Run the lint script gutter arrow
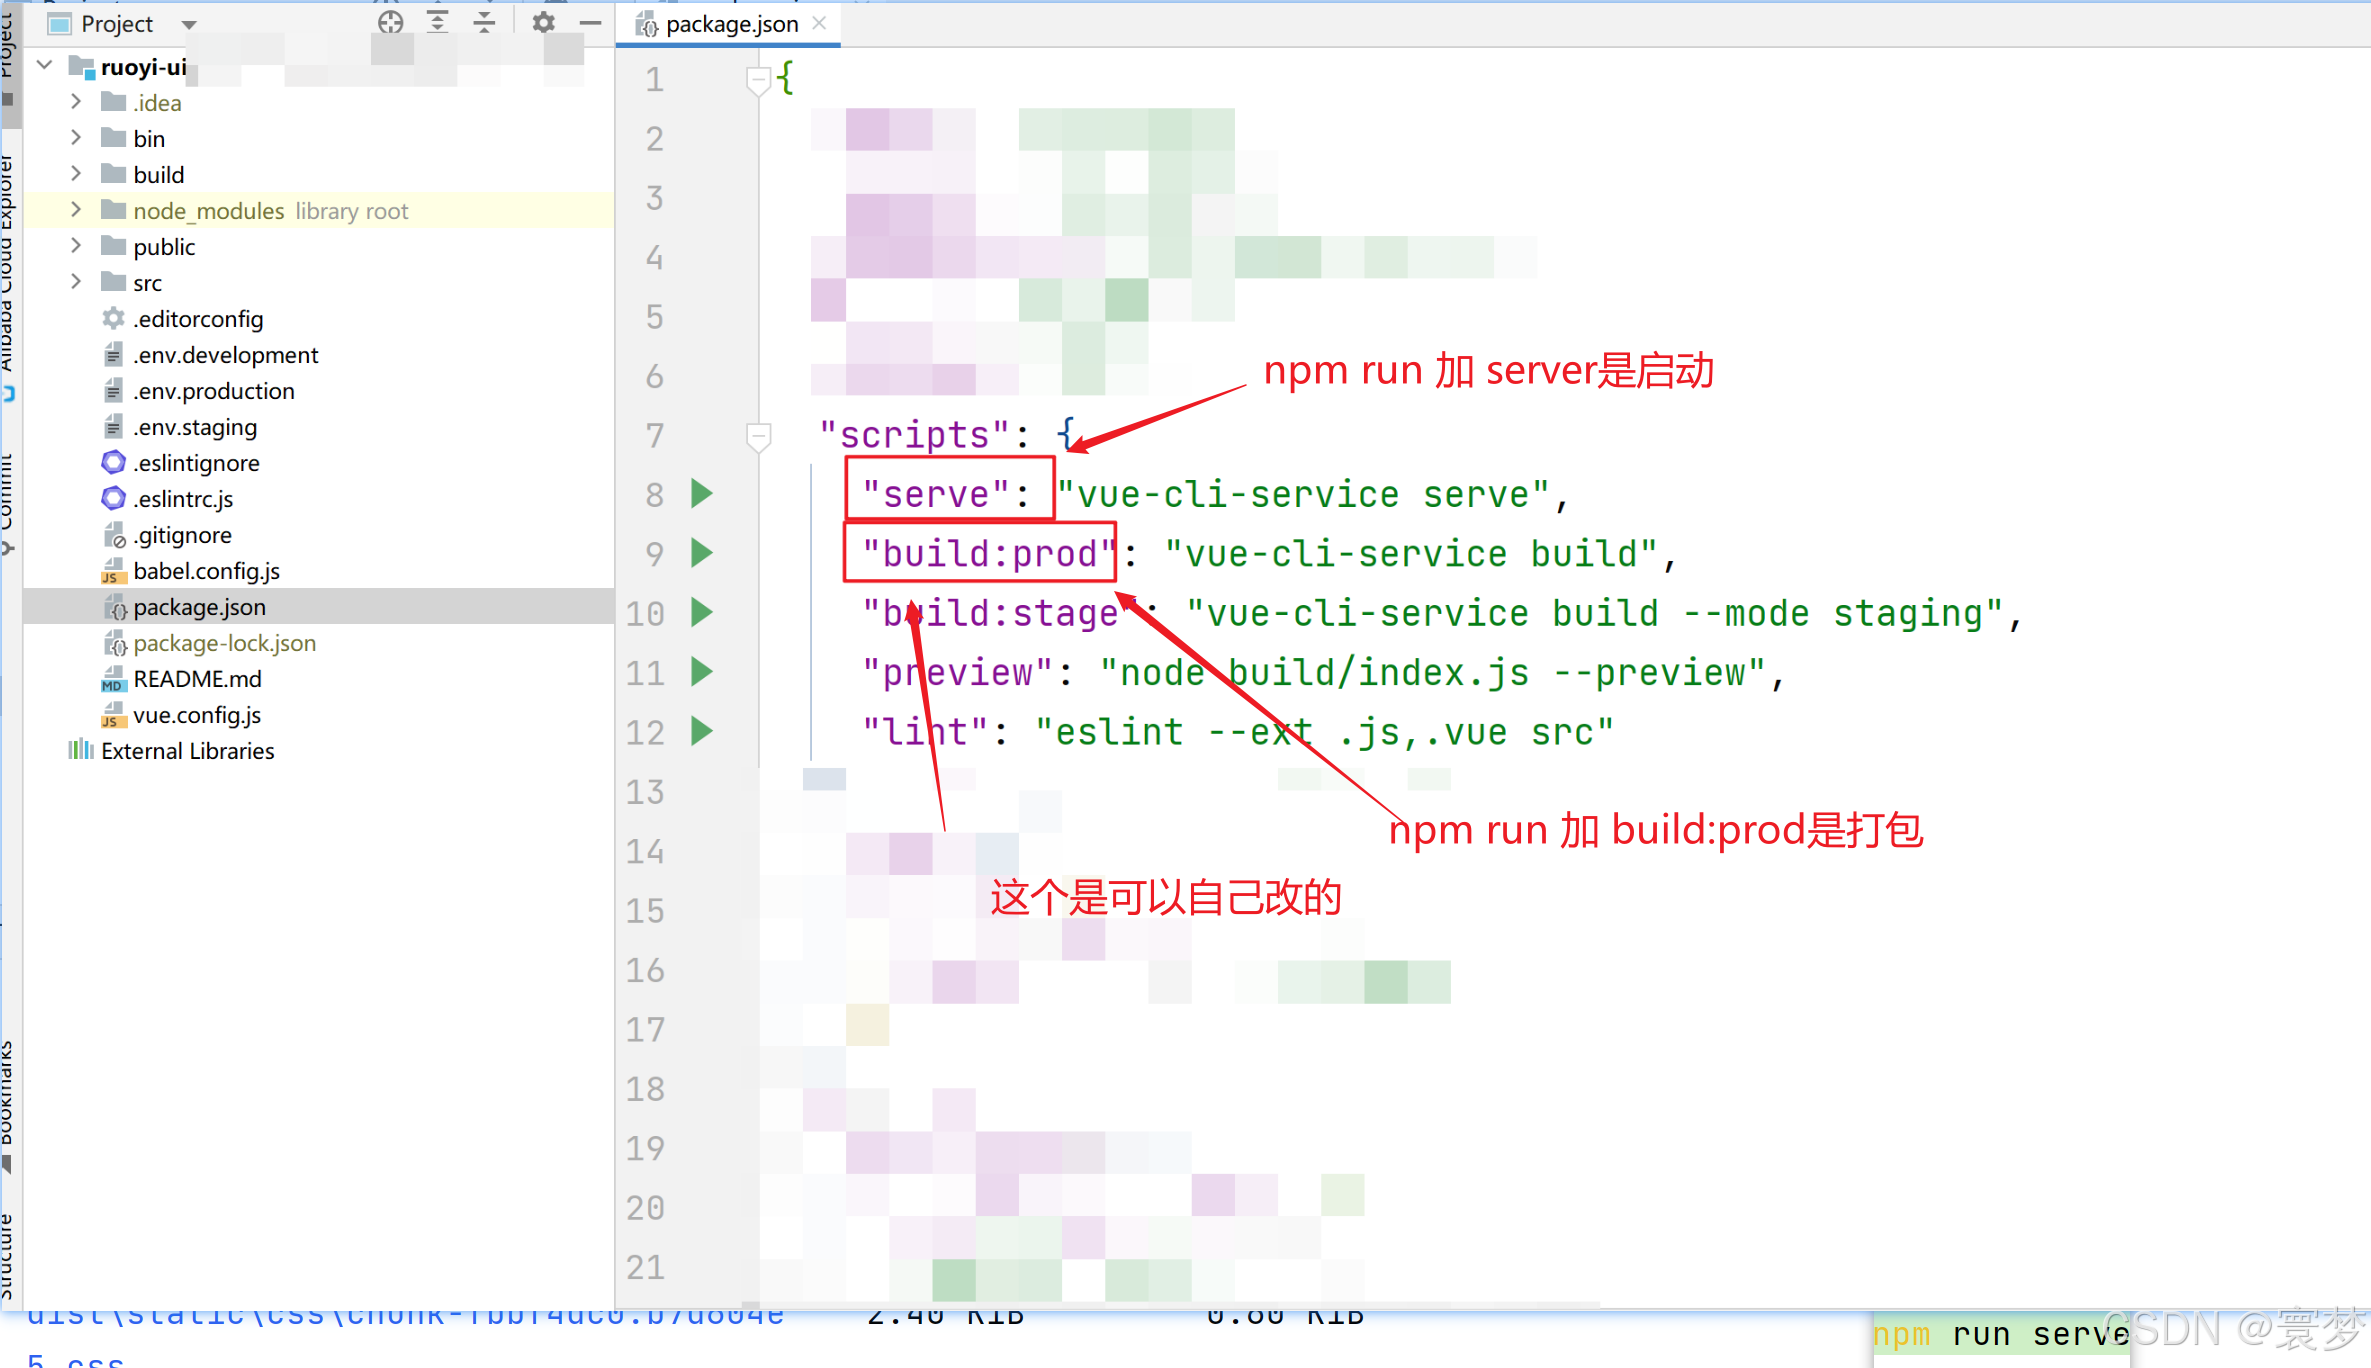Viewport: 2371px width, 1368px height. pyautogui.click(x=702, y=731)
